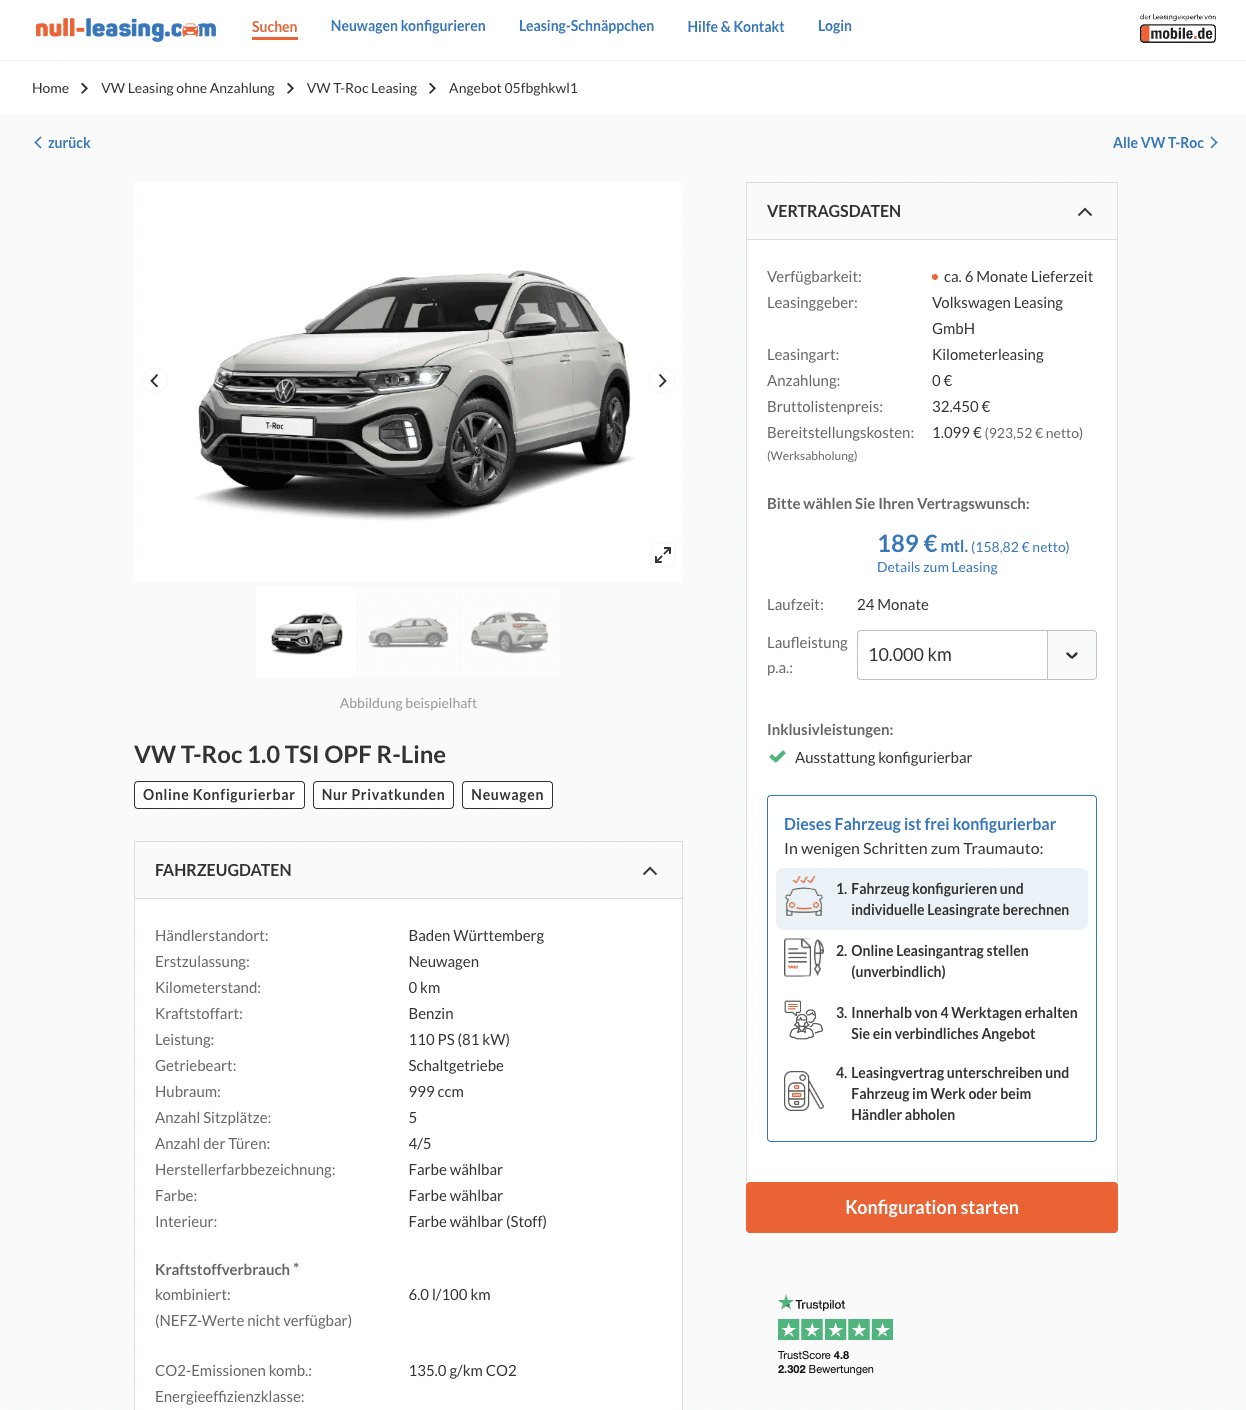Viewport: 1246px width, 1410px height.
Task: Click the Nur Privatkunden tag
Action: tap(383, 795)
